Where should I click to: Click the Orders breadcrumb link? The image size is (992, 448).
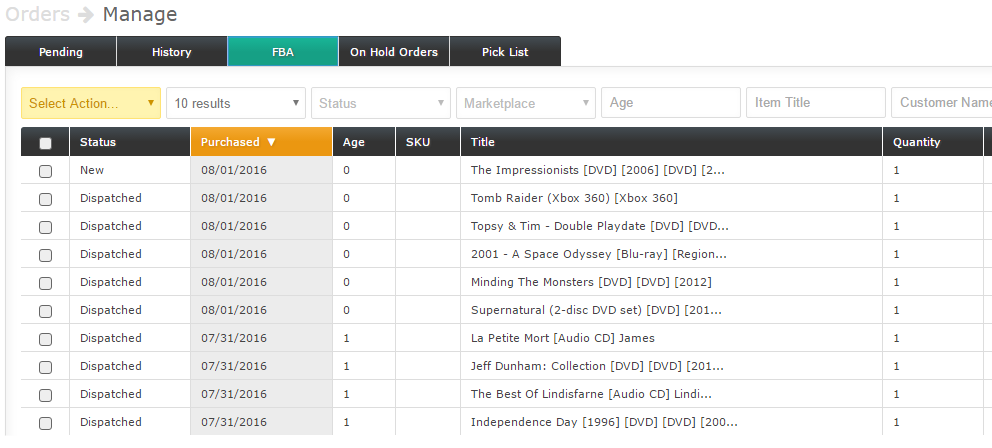[x=37, y=15]
